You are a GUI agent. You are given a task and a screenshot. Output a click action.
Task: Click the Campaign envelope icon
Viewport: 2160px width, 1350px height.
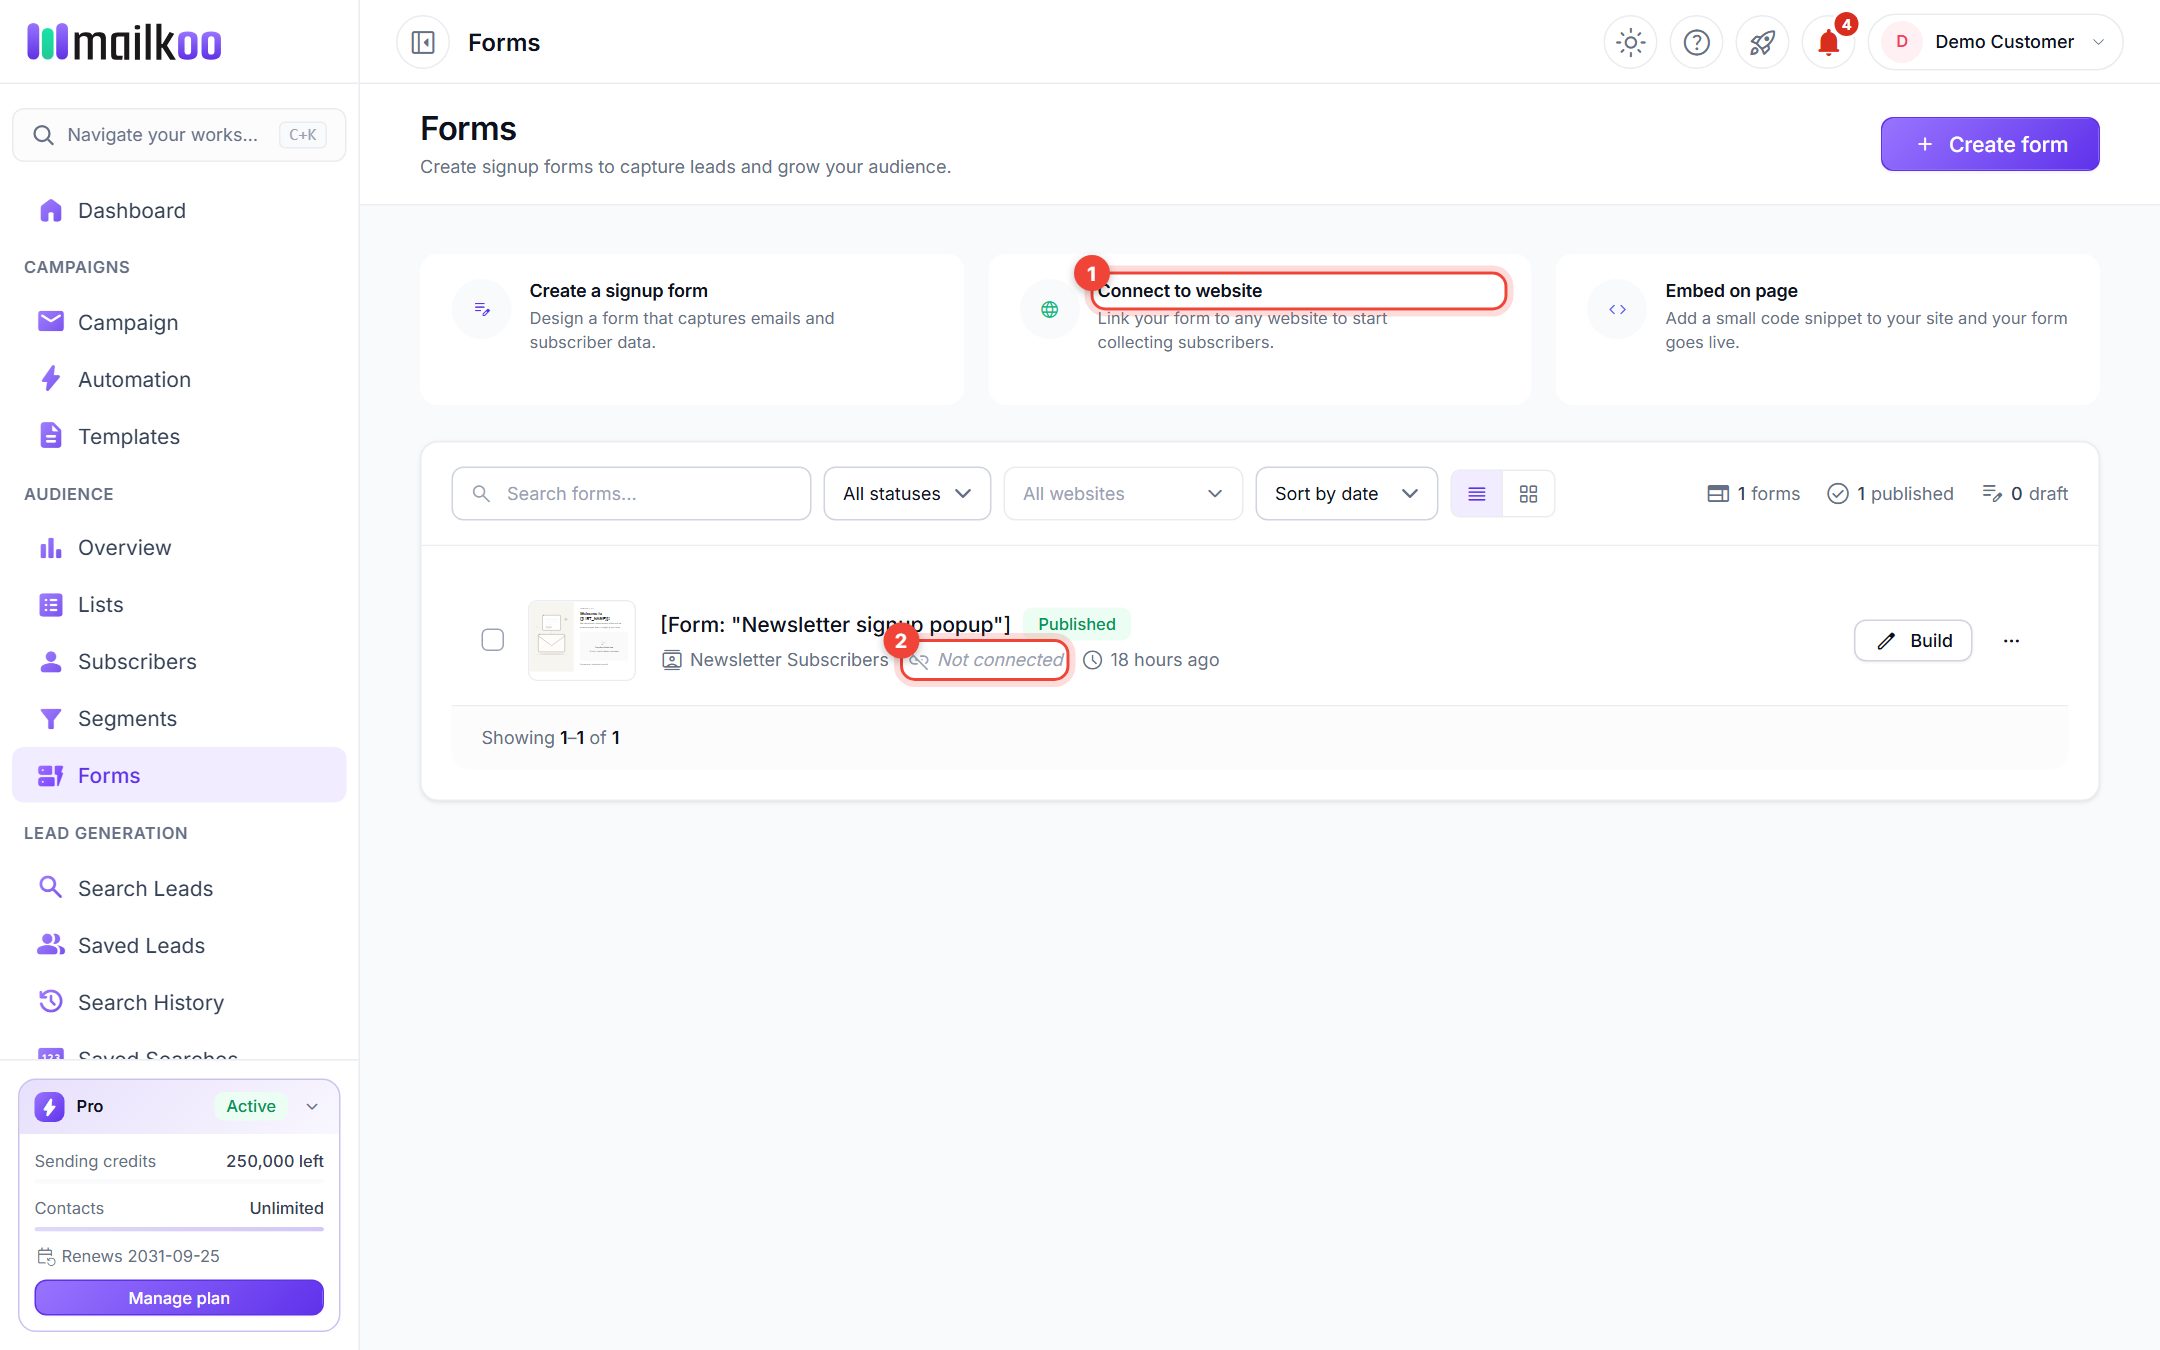[50, 321]
